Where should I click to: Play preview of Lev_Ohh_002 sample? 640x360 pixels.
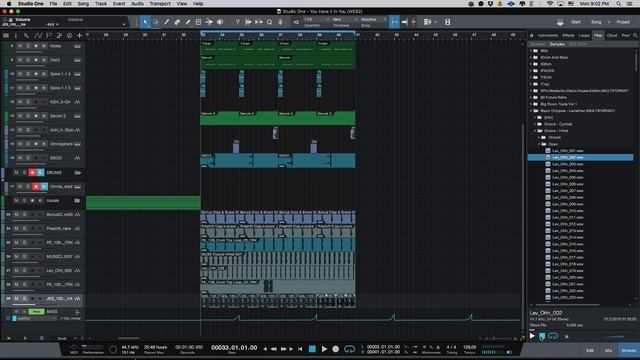532,336
